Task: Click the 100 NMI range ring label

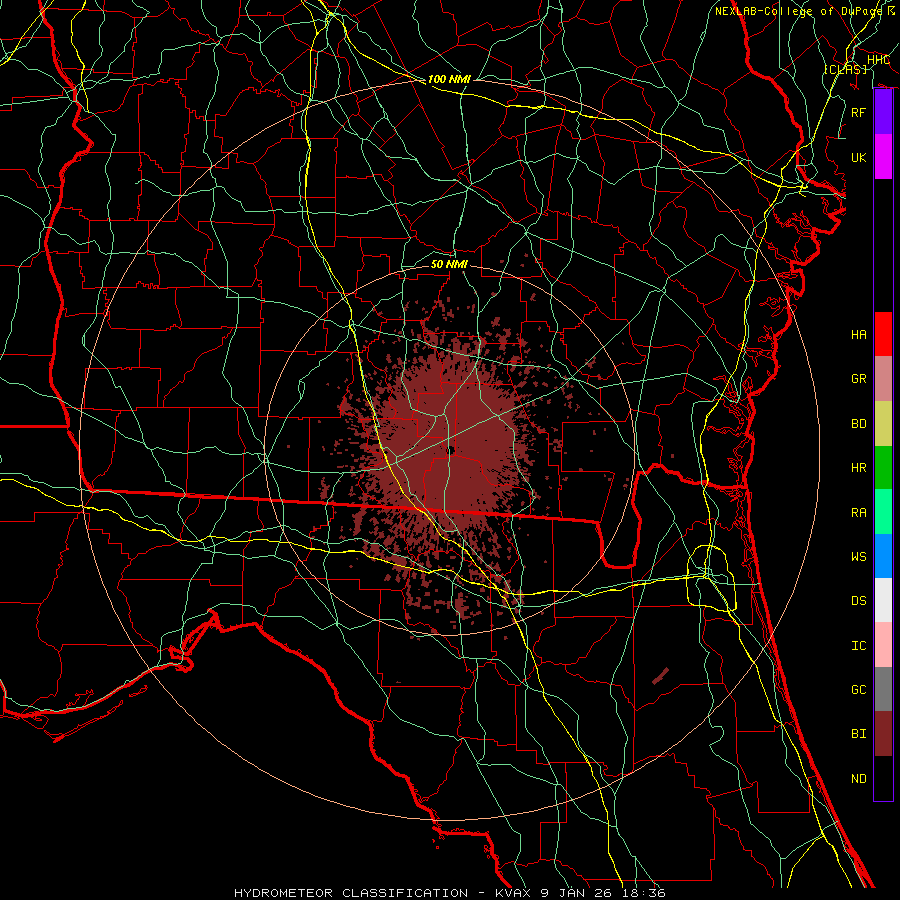Action: 449,79
